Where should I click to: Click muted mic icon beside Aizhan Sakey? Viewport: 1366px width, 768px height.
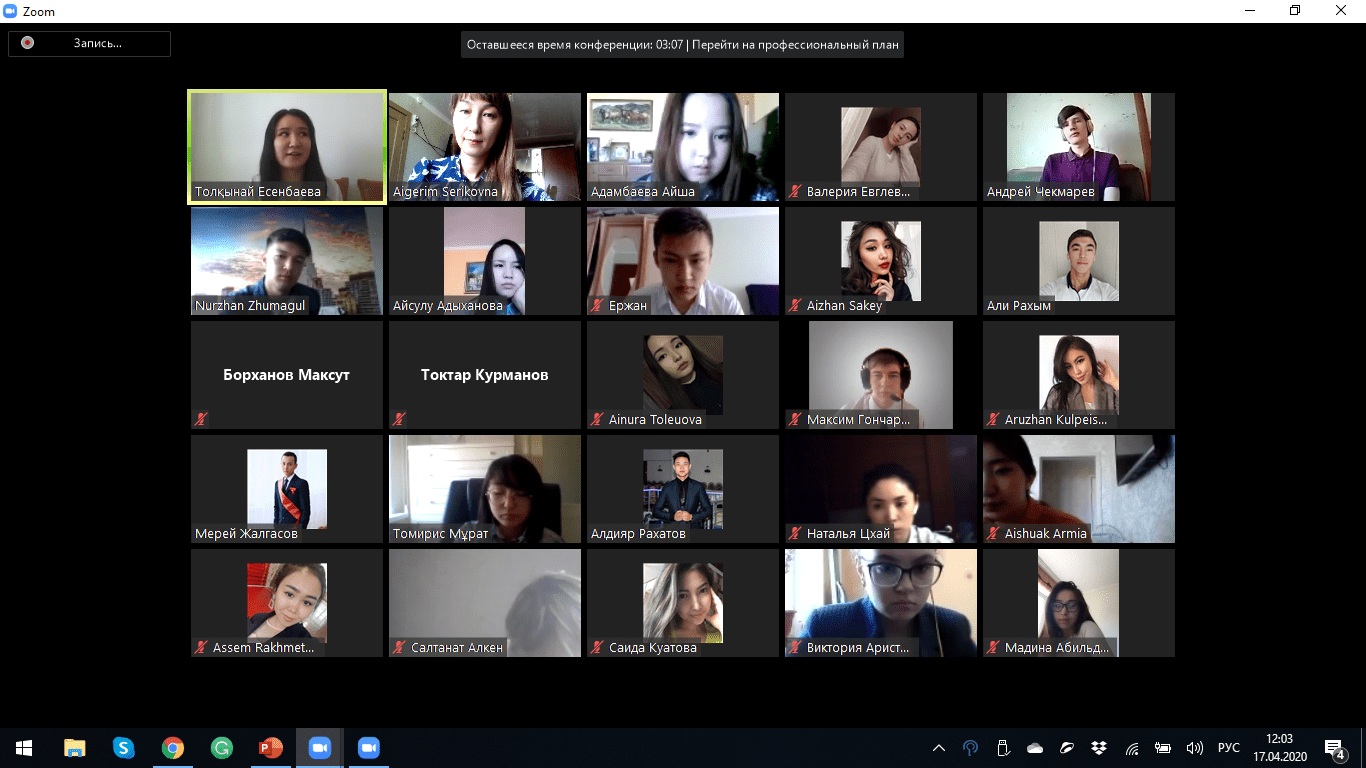pos(796,306)
